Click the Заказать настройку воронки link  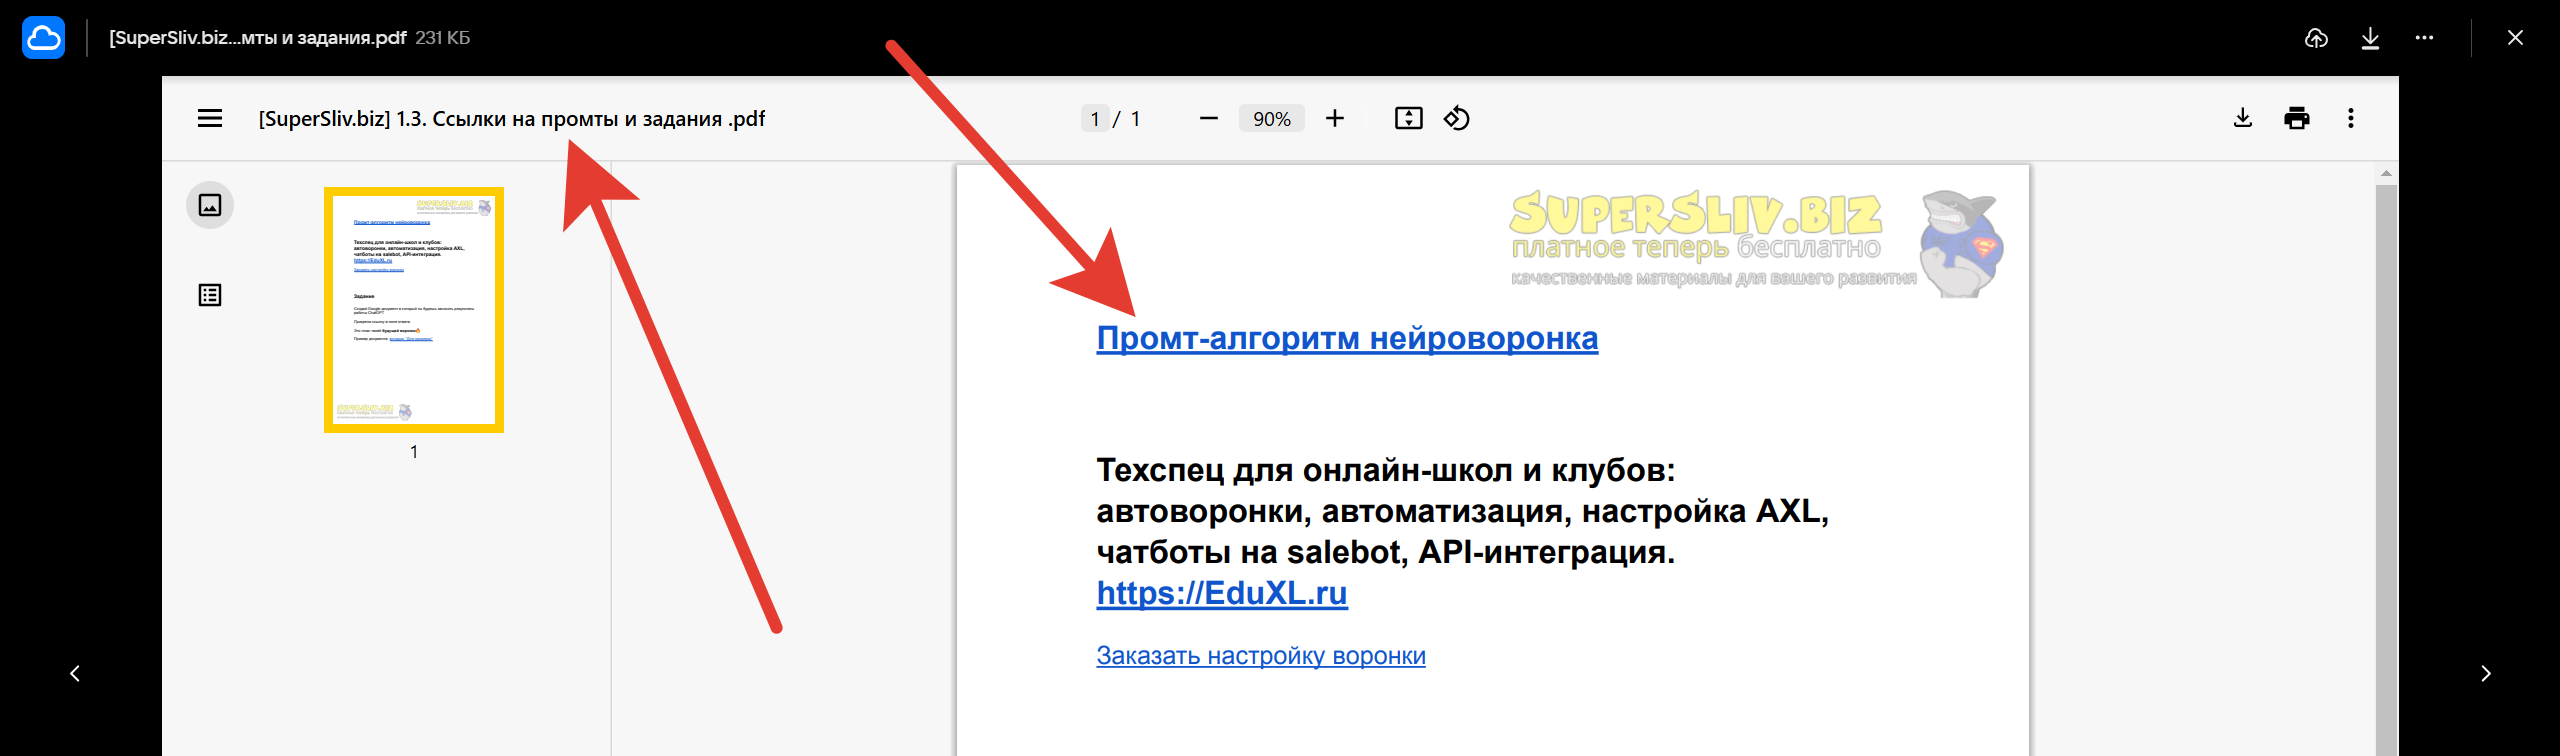pos(1261,656)
